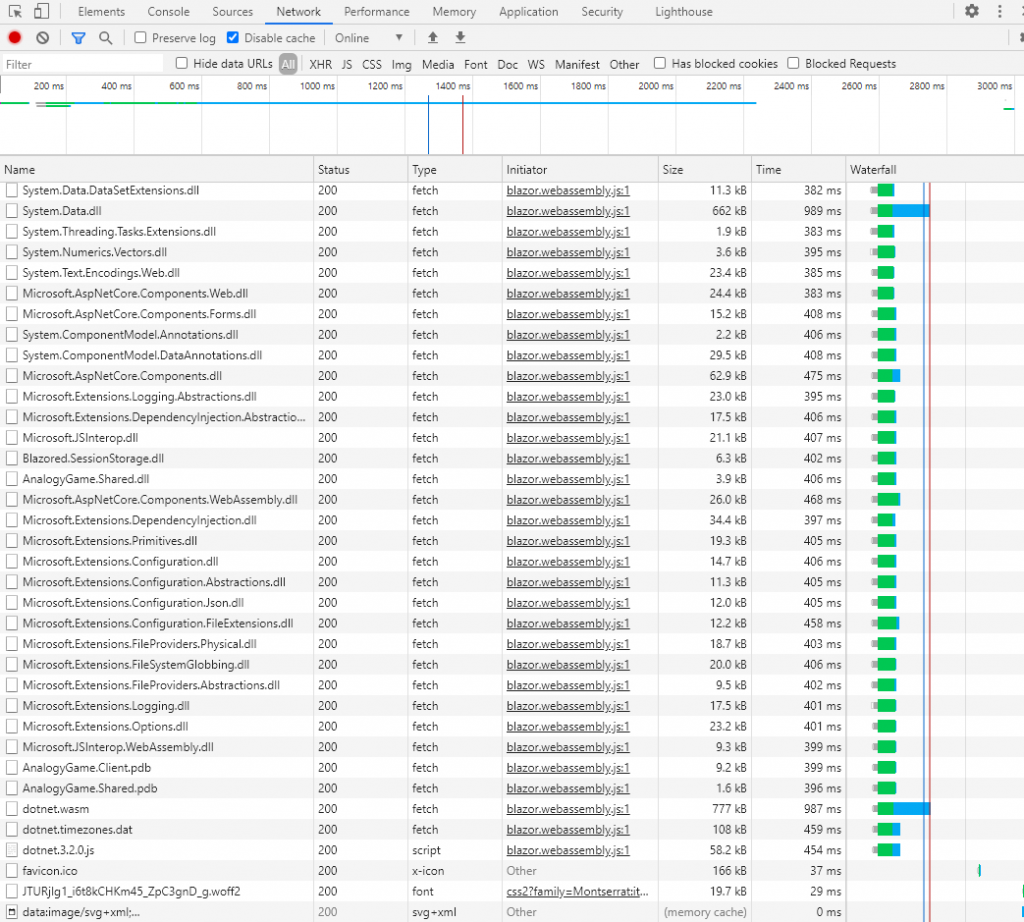Image resolution: width=1024 pixels, height=922 pixels.
Task: Open the network search magnifier
Action: coord(106,38)
